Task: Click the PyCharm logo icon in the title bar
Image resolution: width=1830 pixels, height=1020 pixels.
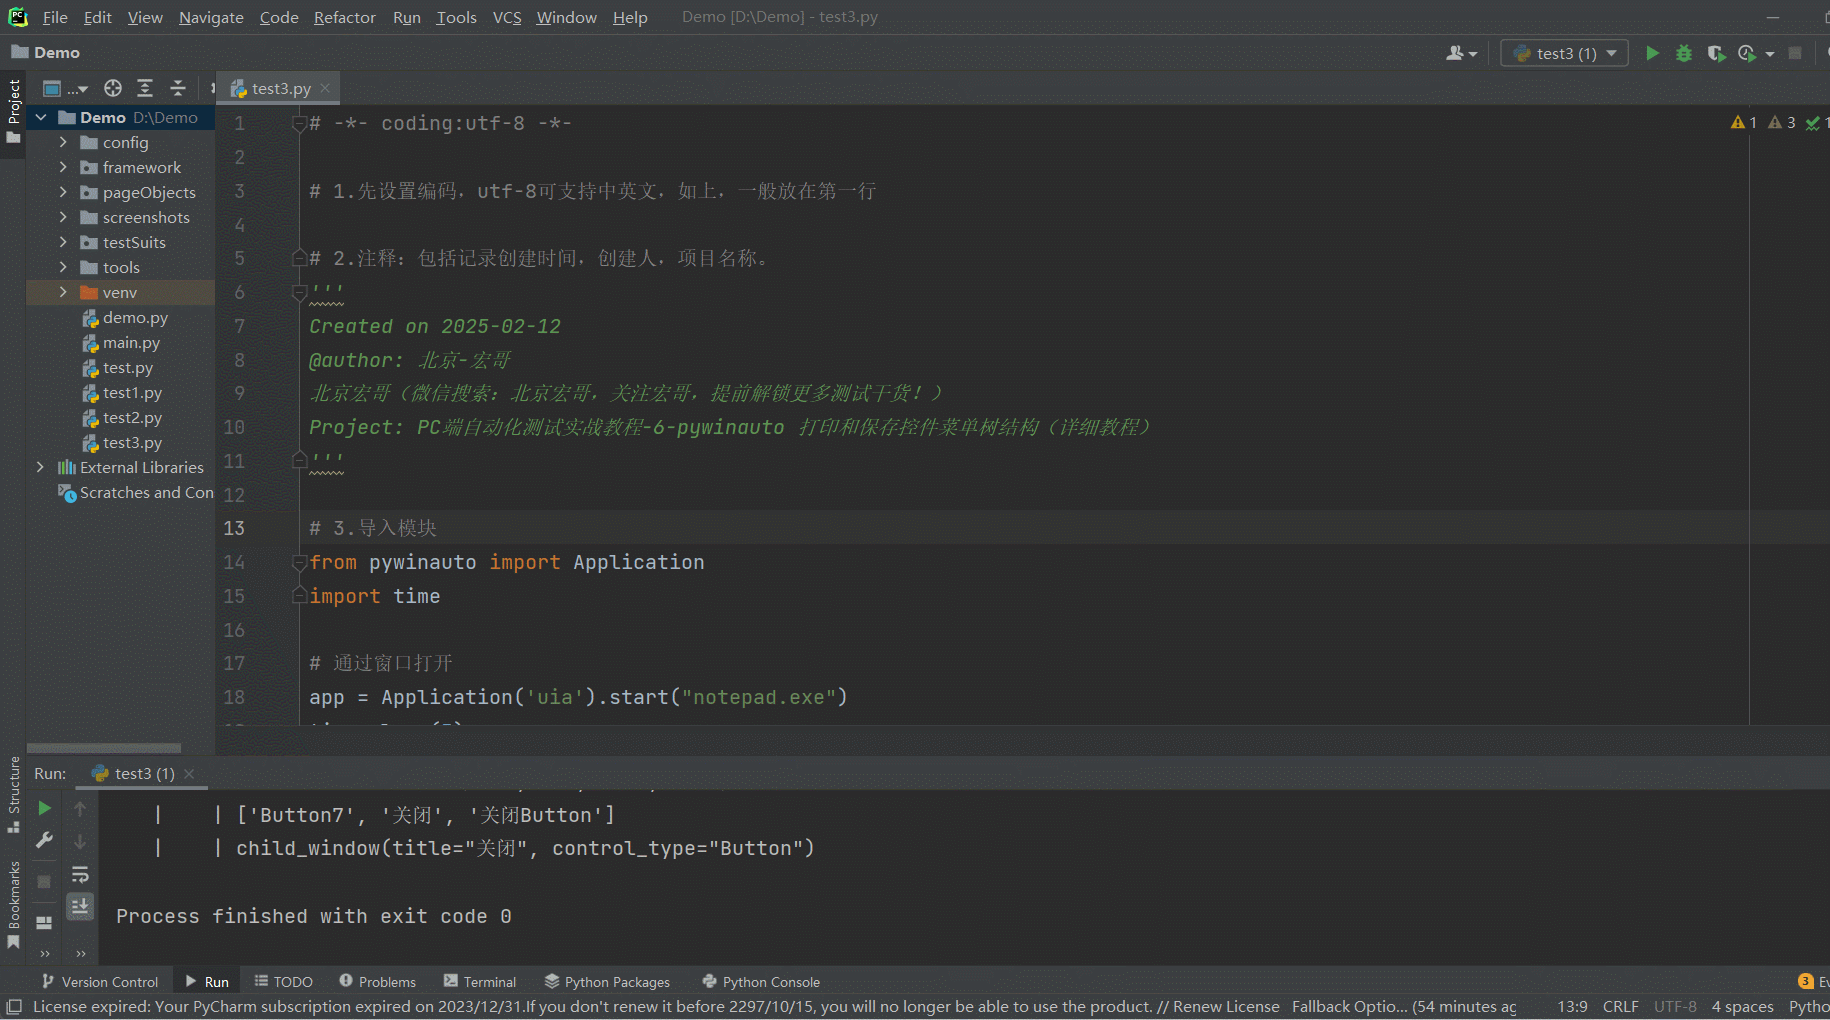Action: click(18, 17)
